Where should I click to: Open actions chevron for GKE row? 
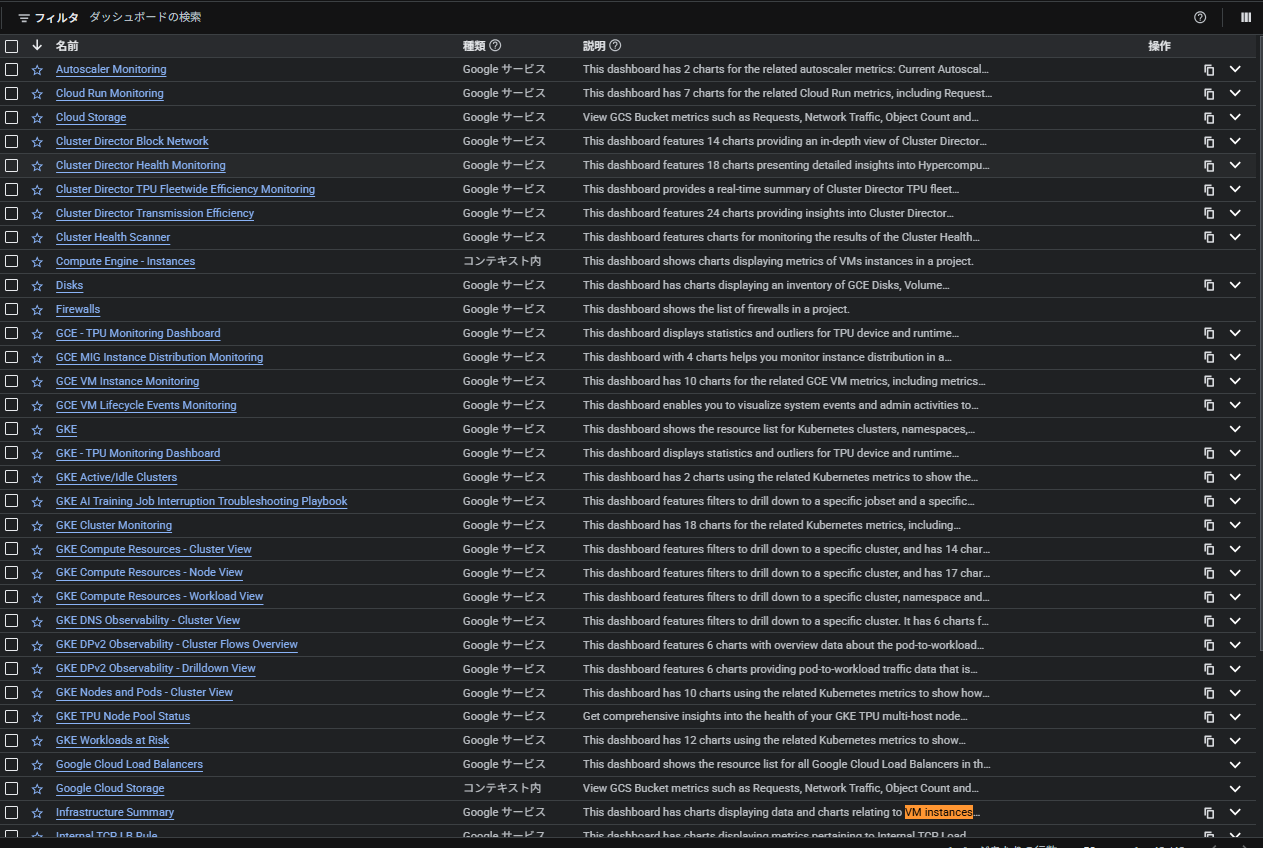[x=1235, y=430]
